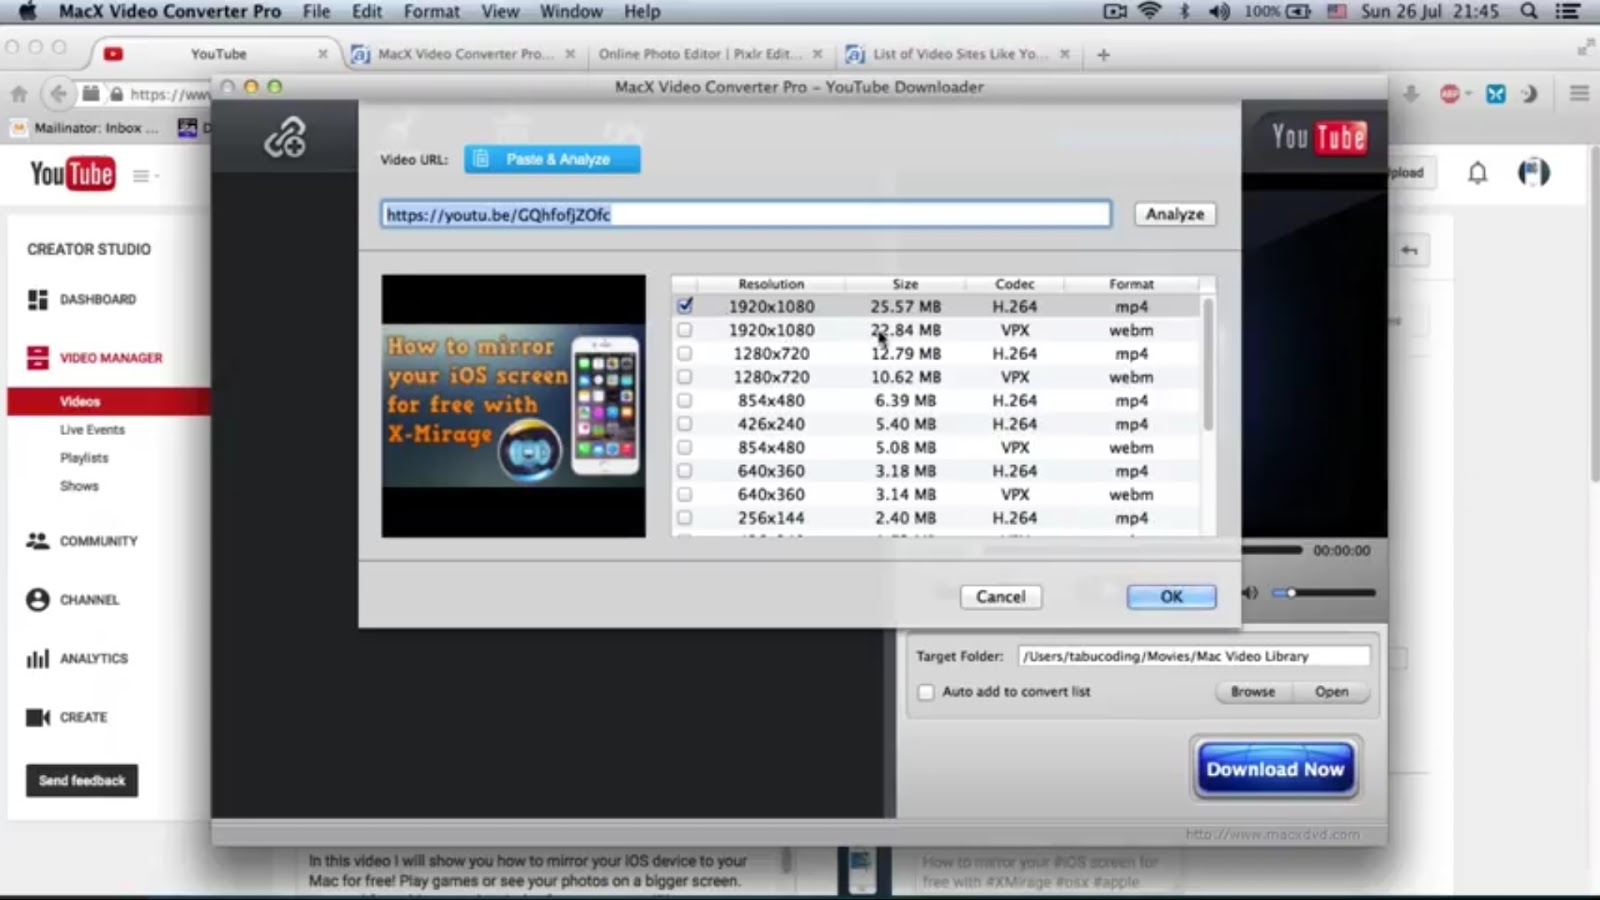Open Spotlight search in menu bar
The height and width of the screenshot is (900, 1600).
[1529, 11]
